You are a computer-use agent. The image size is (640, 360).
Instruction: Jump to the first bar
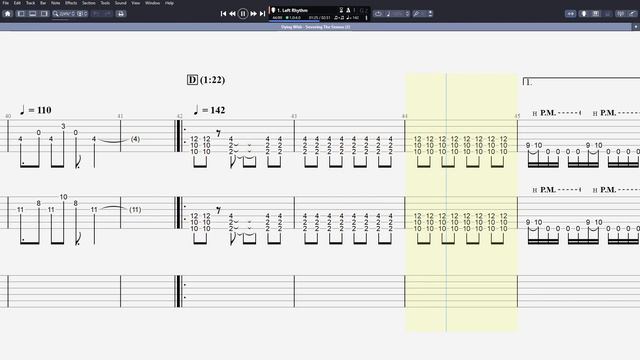click(223, 13)
